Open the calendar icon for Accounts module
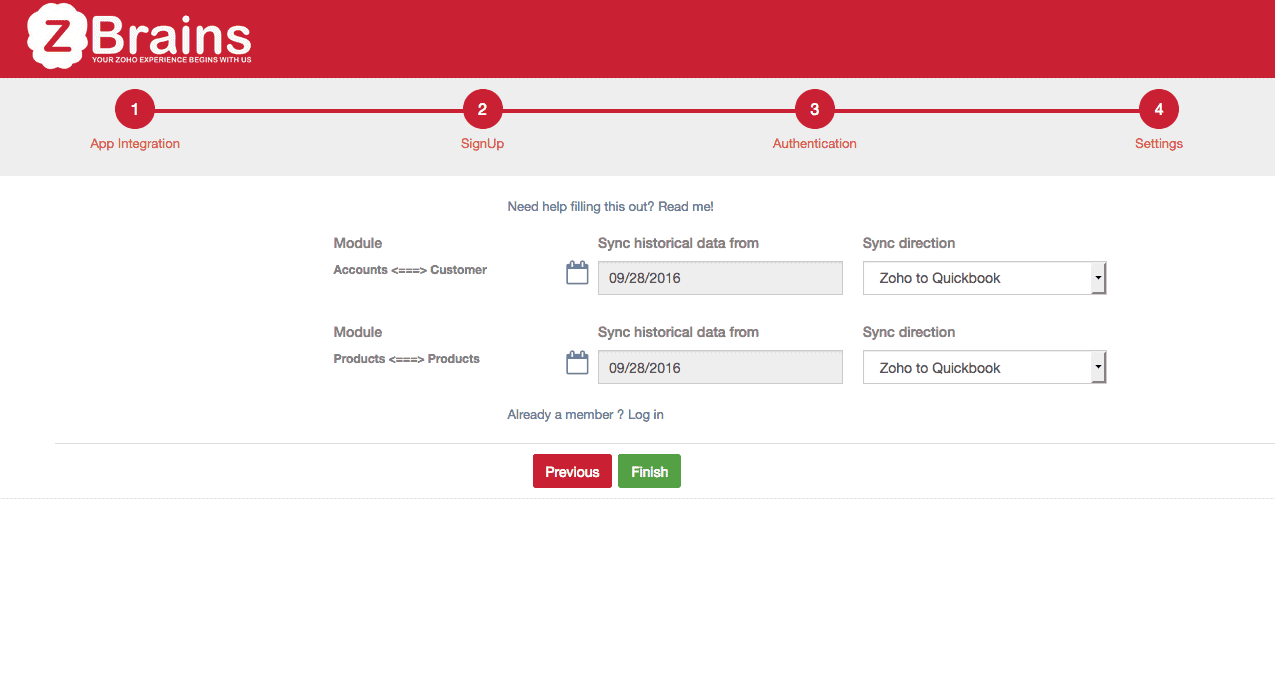 click(577, 273)
